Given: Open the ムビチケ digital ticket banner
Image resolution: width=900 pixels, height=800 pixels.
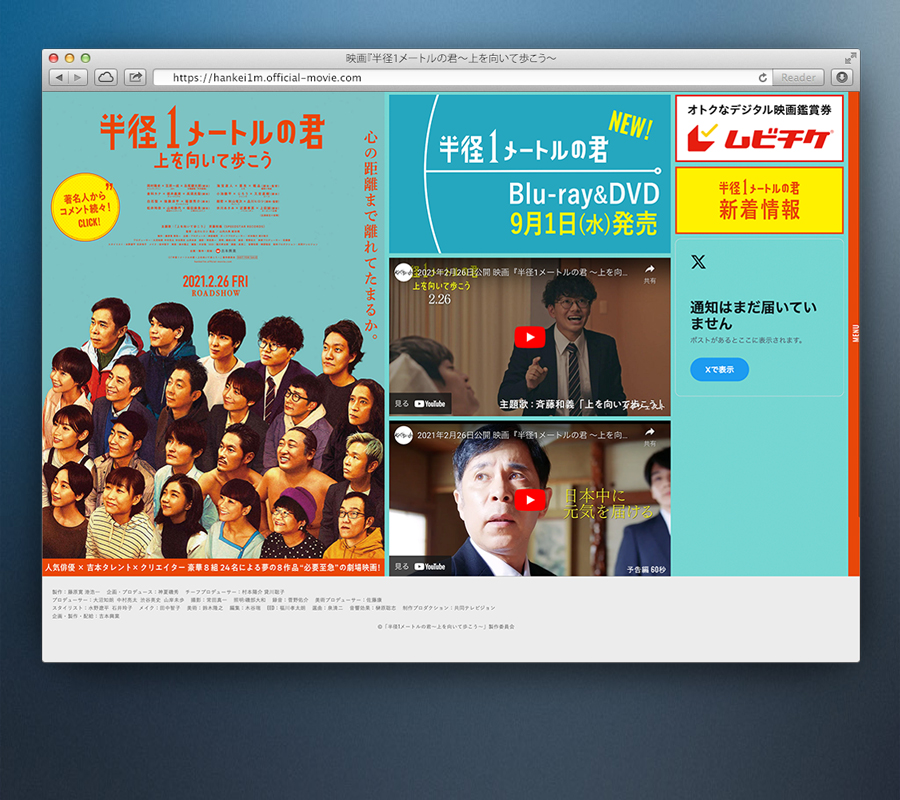Looking at the screenshot, I should tap(759, 128).
